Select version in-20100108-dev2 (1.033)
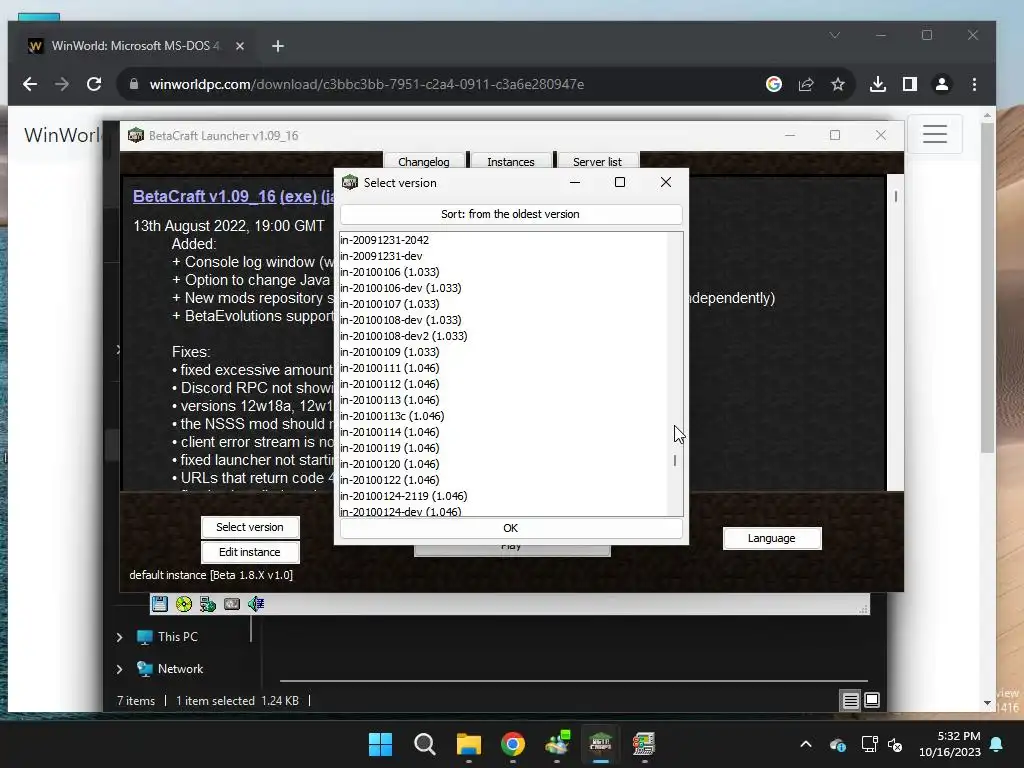The height and width of the screenshot is (768, 1024). point(503,336)
